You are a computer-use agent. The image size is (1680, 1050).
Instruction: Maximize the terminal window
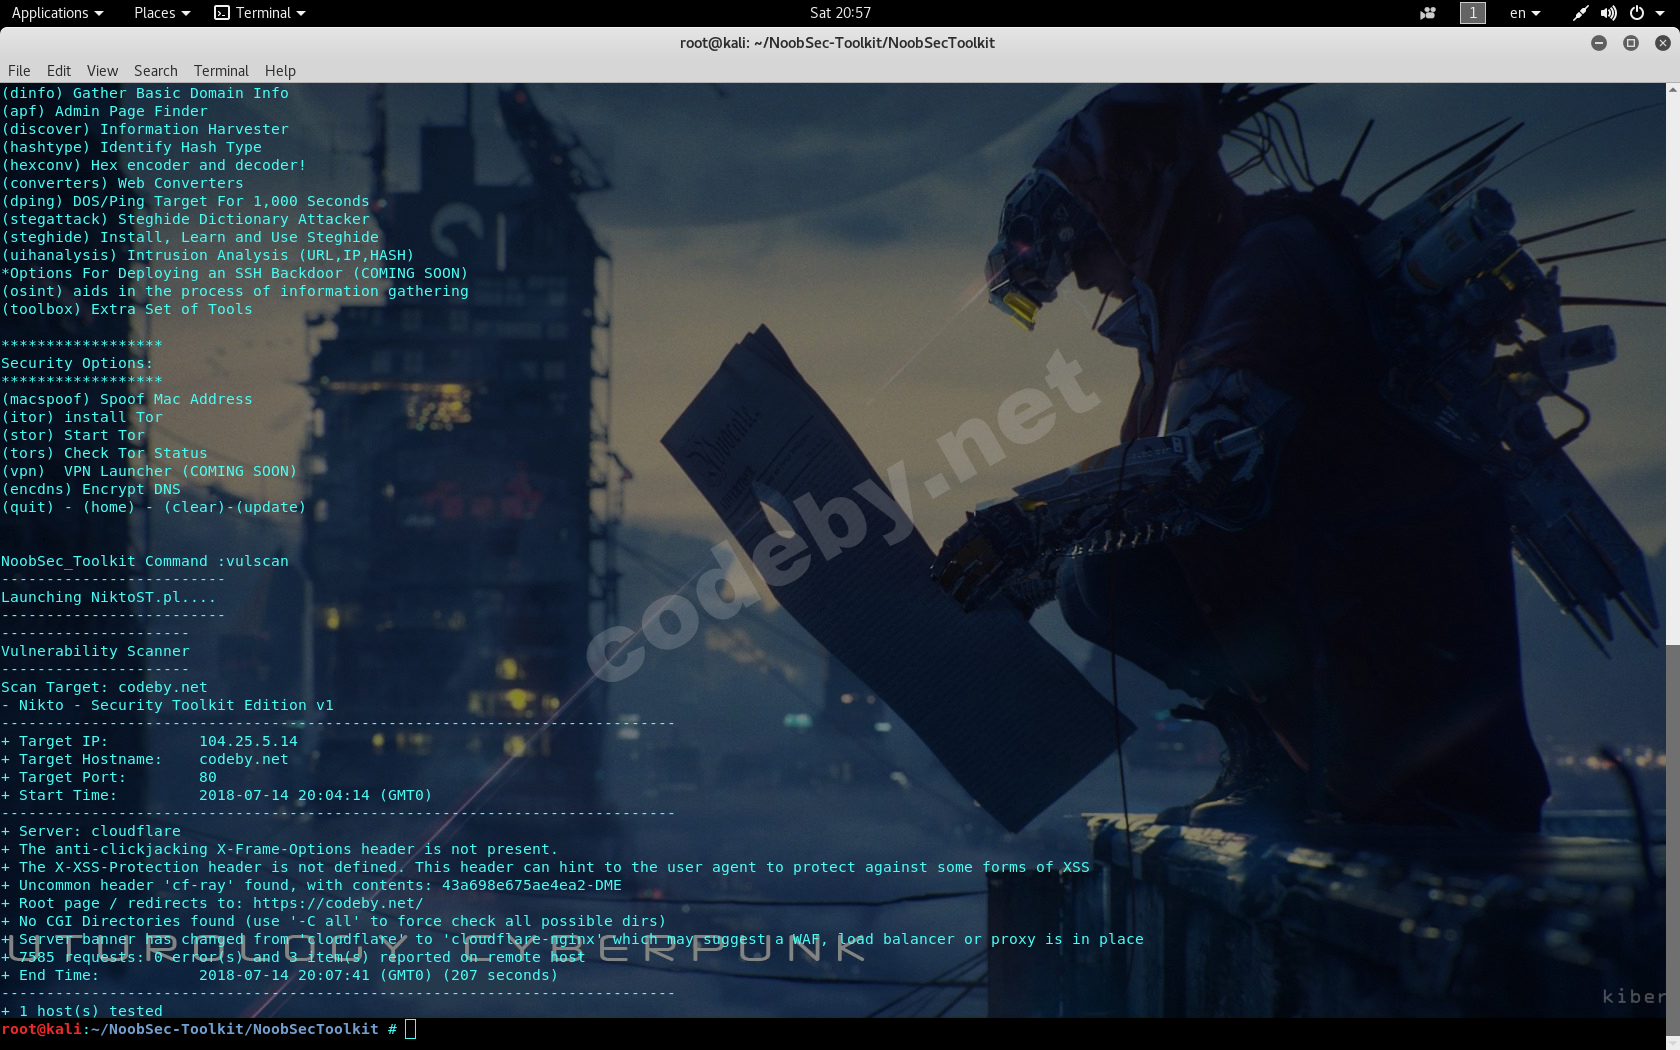1631,43
